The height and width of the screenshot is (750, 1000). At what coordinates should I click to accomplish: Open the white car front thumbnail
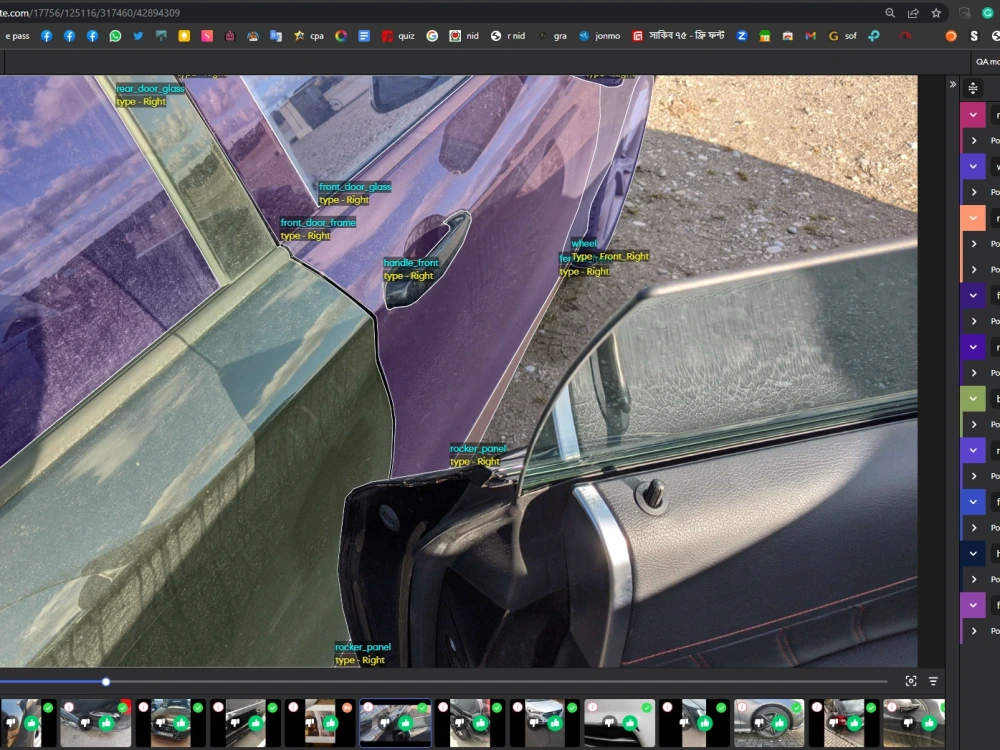(x=544, y=723)
